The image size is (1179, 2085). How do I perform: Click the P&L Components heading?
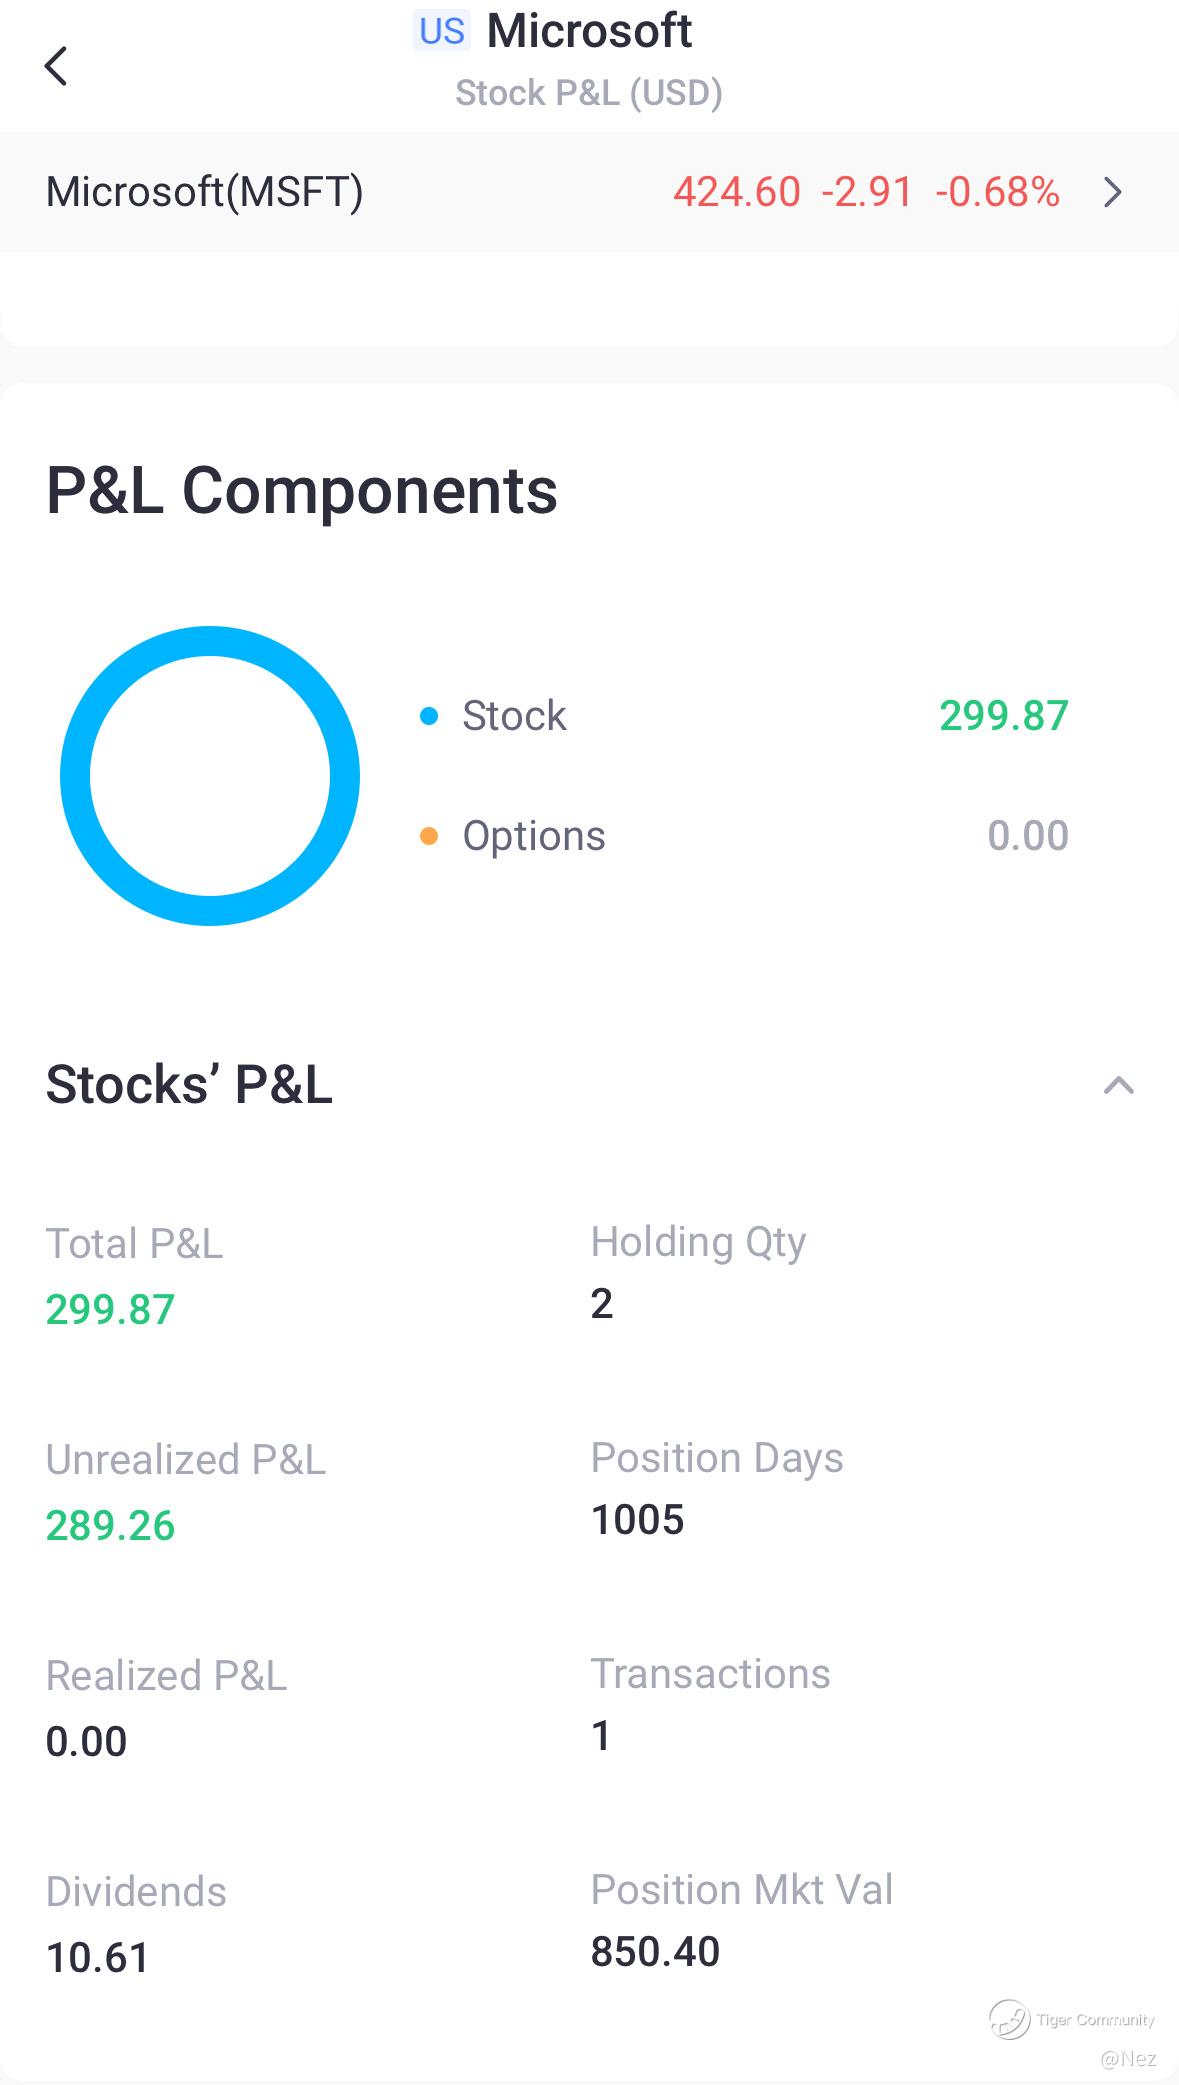(x=302, y=491)
